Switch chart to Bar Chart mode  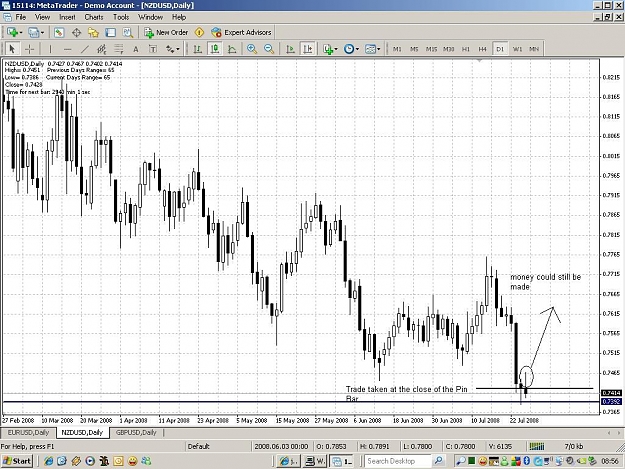[197, 49]
